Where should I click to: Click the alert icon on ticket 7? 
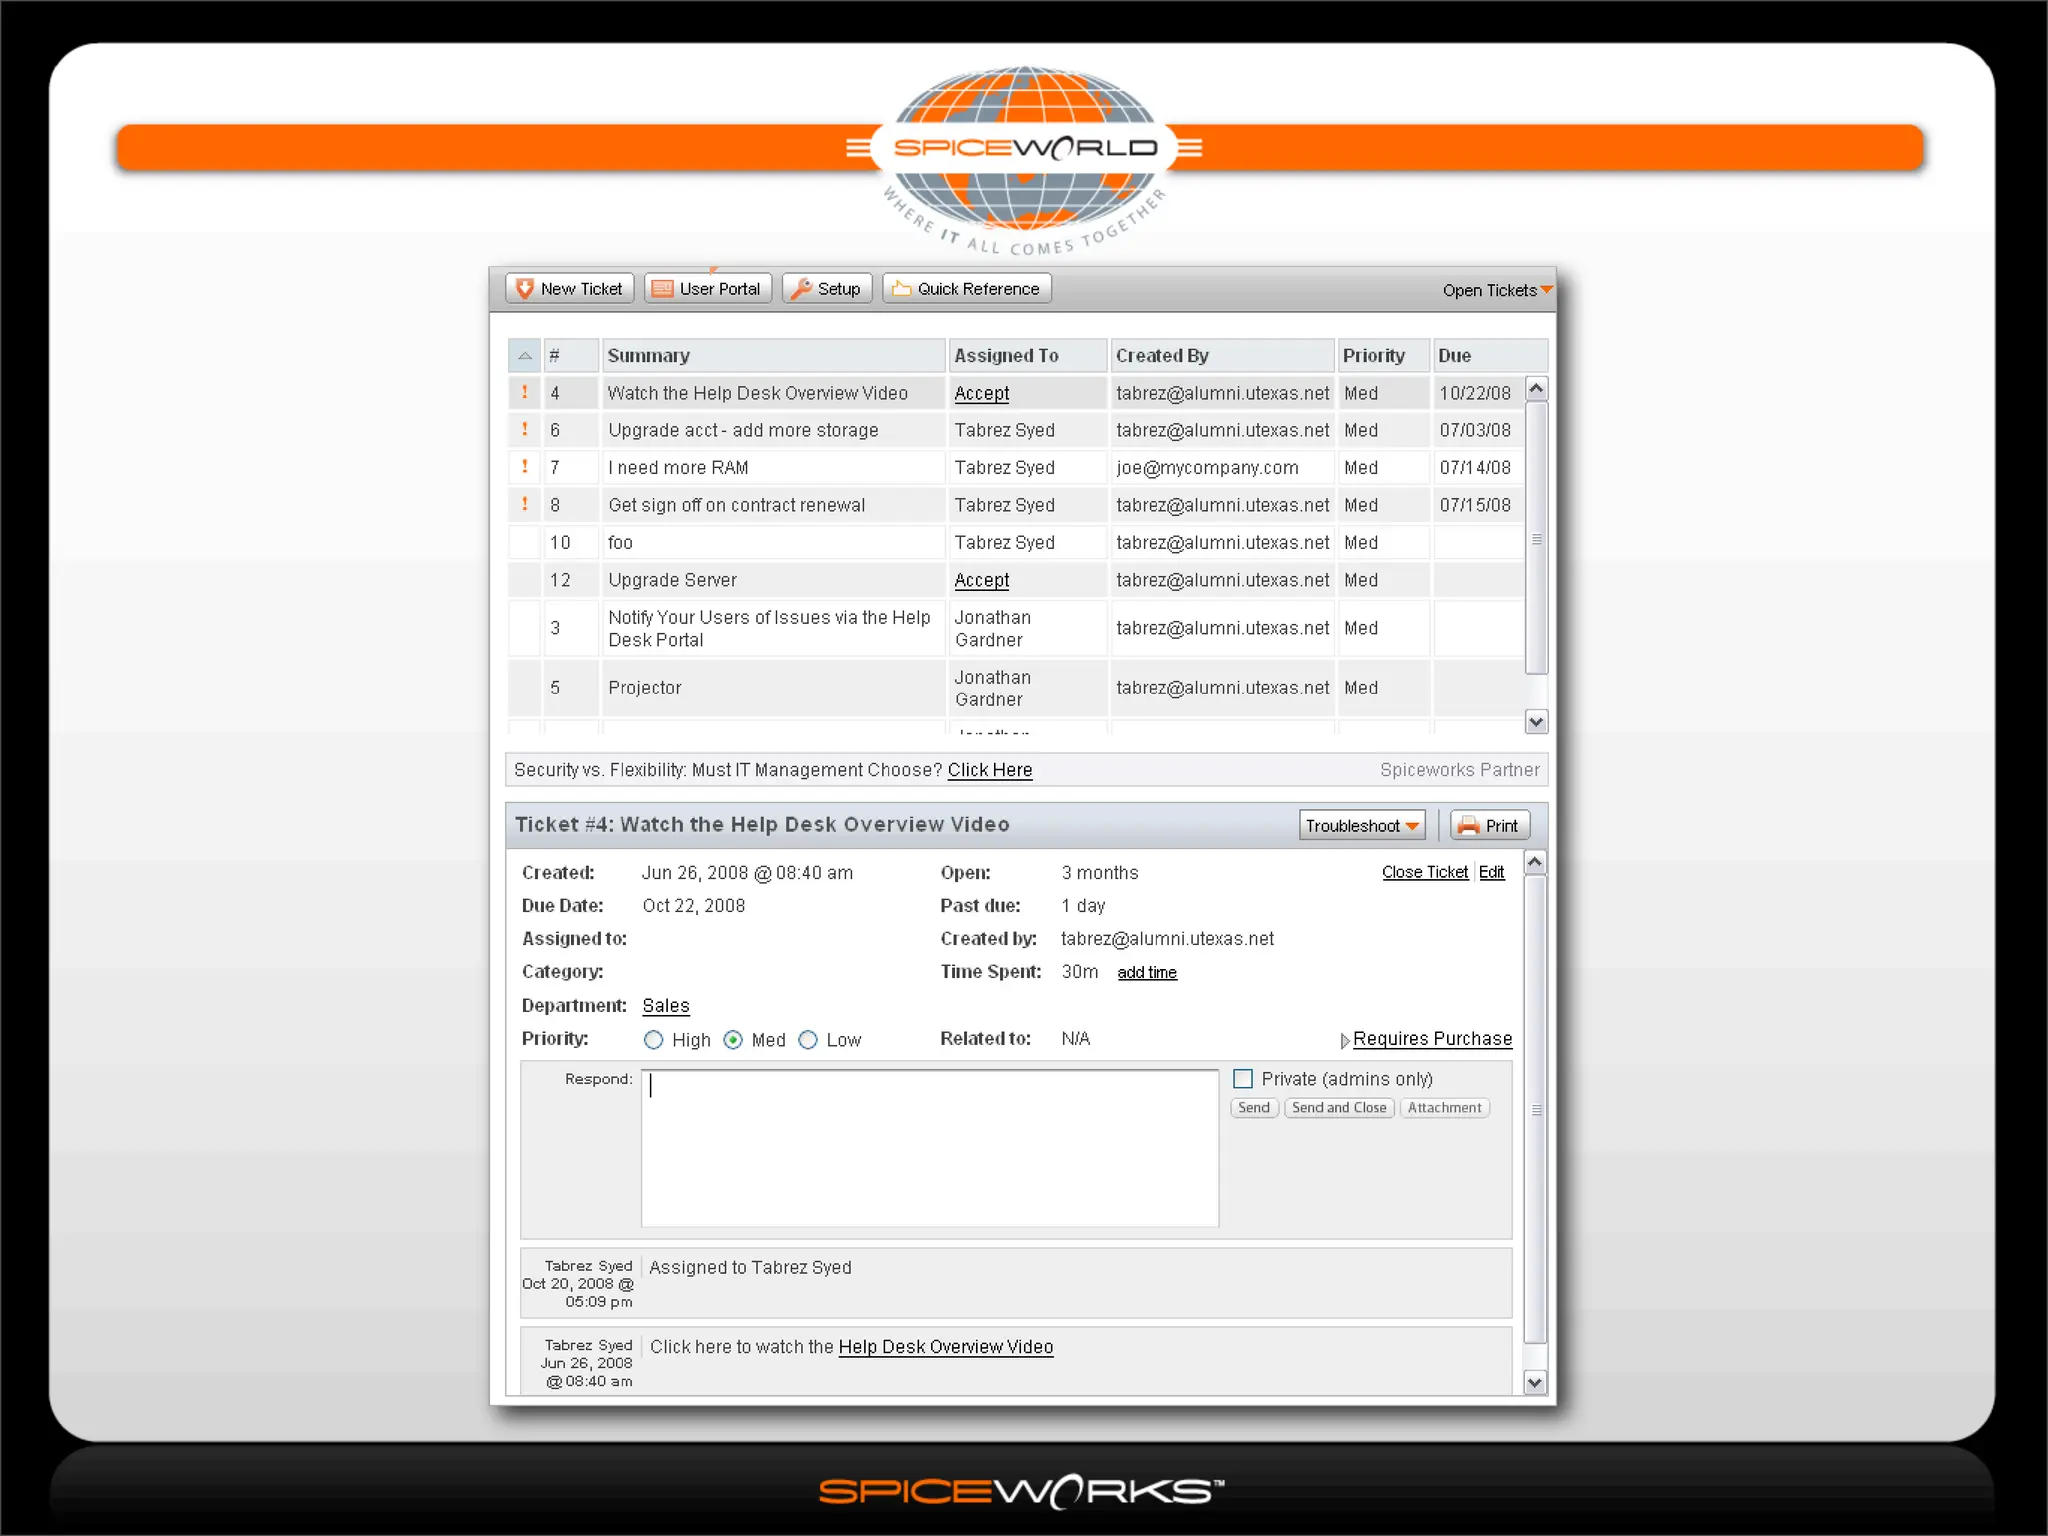click(x=525, y=466)
